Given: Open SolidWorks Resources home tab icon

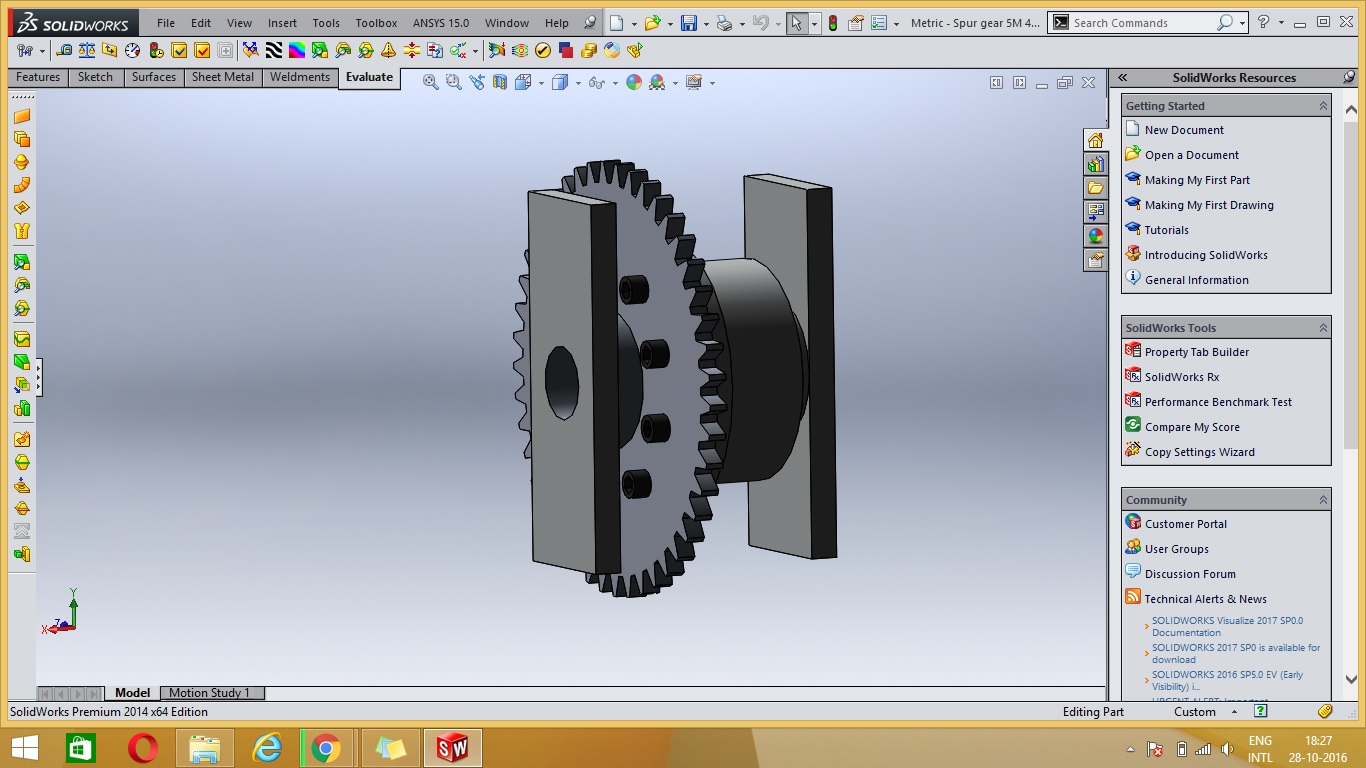Looking at the screenshot, I should click(x=1096, y=140).
